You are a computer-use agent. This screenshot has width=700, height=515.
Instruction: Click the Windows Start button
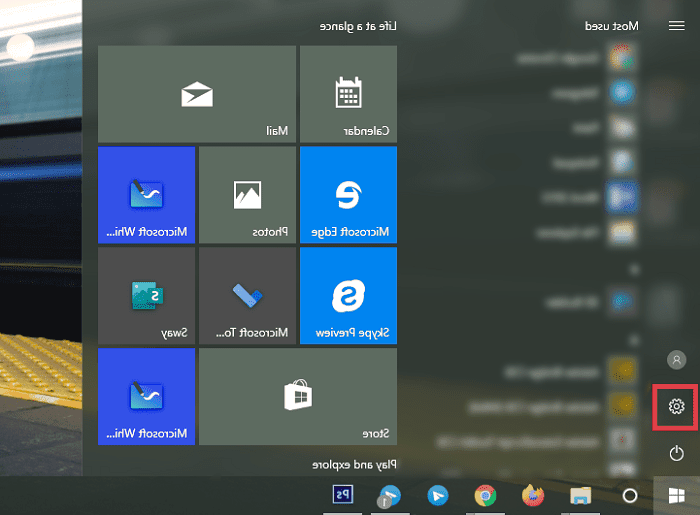[676, 495]
